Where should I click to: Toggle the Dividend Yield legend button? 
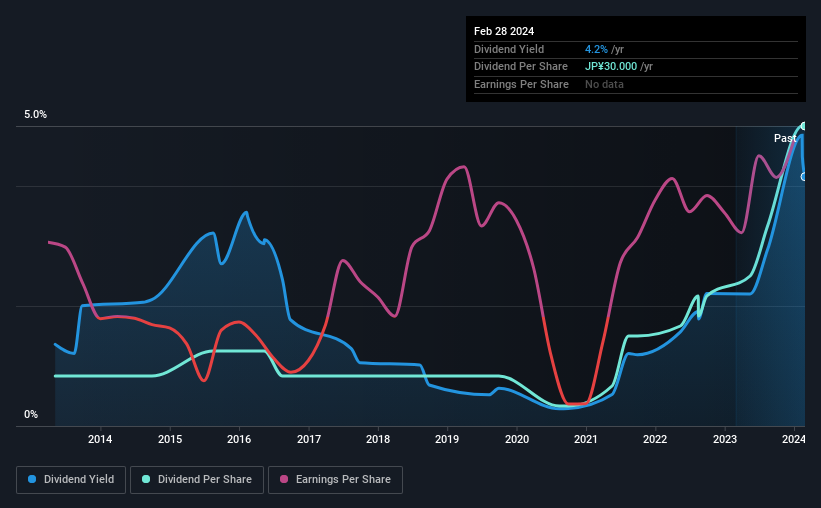coord(71,480)
